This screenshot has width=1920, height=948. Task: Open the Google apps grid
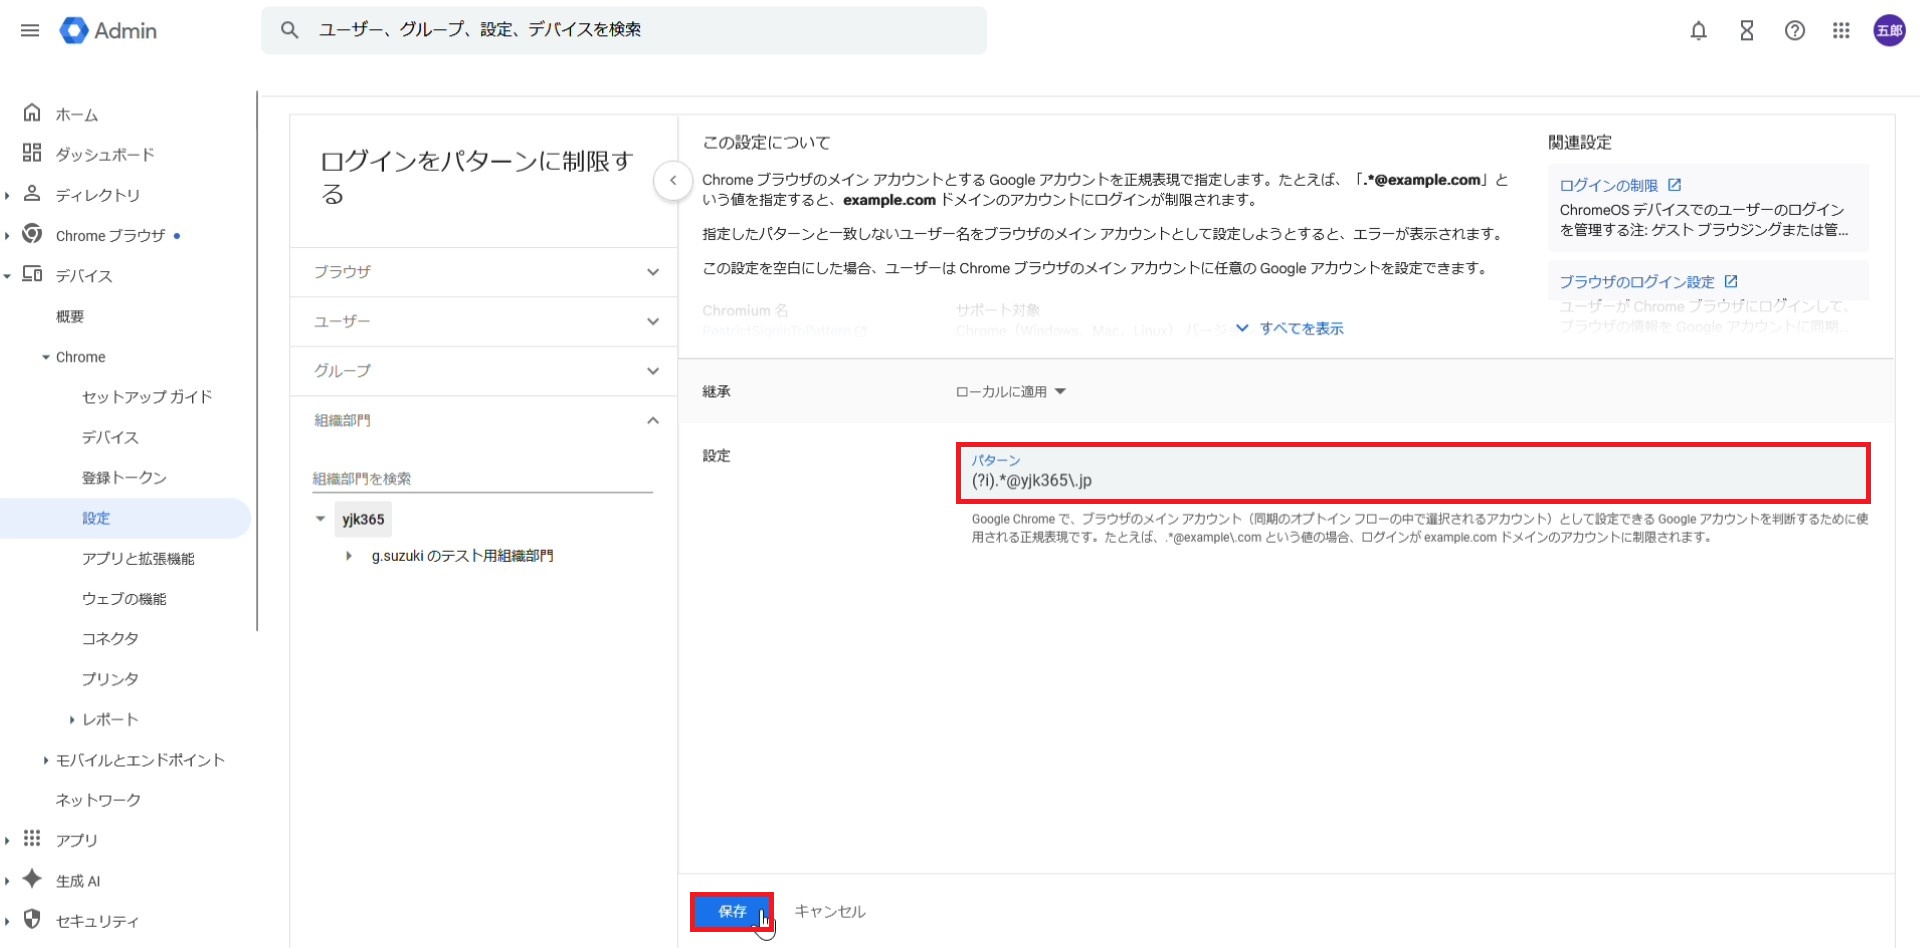pyautogui.click(x=1841, y=31)
